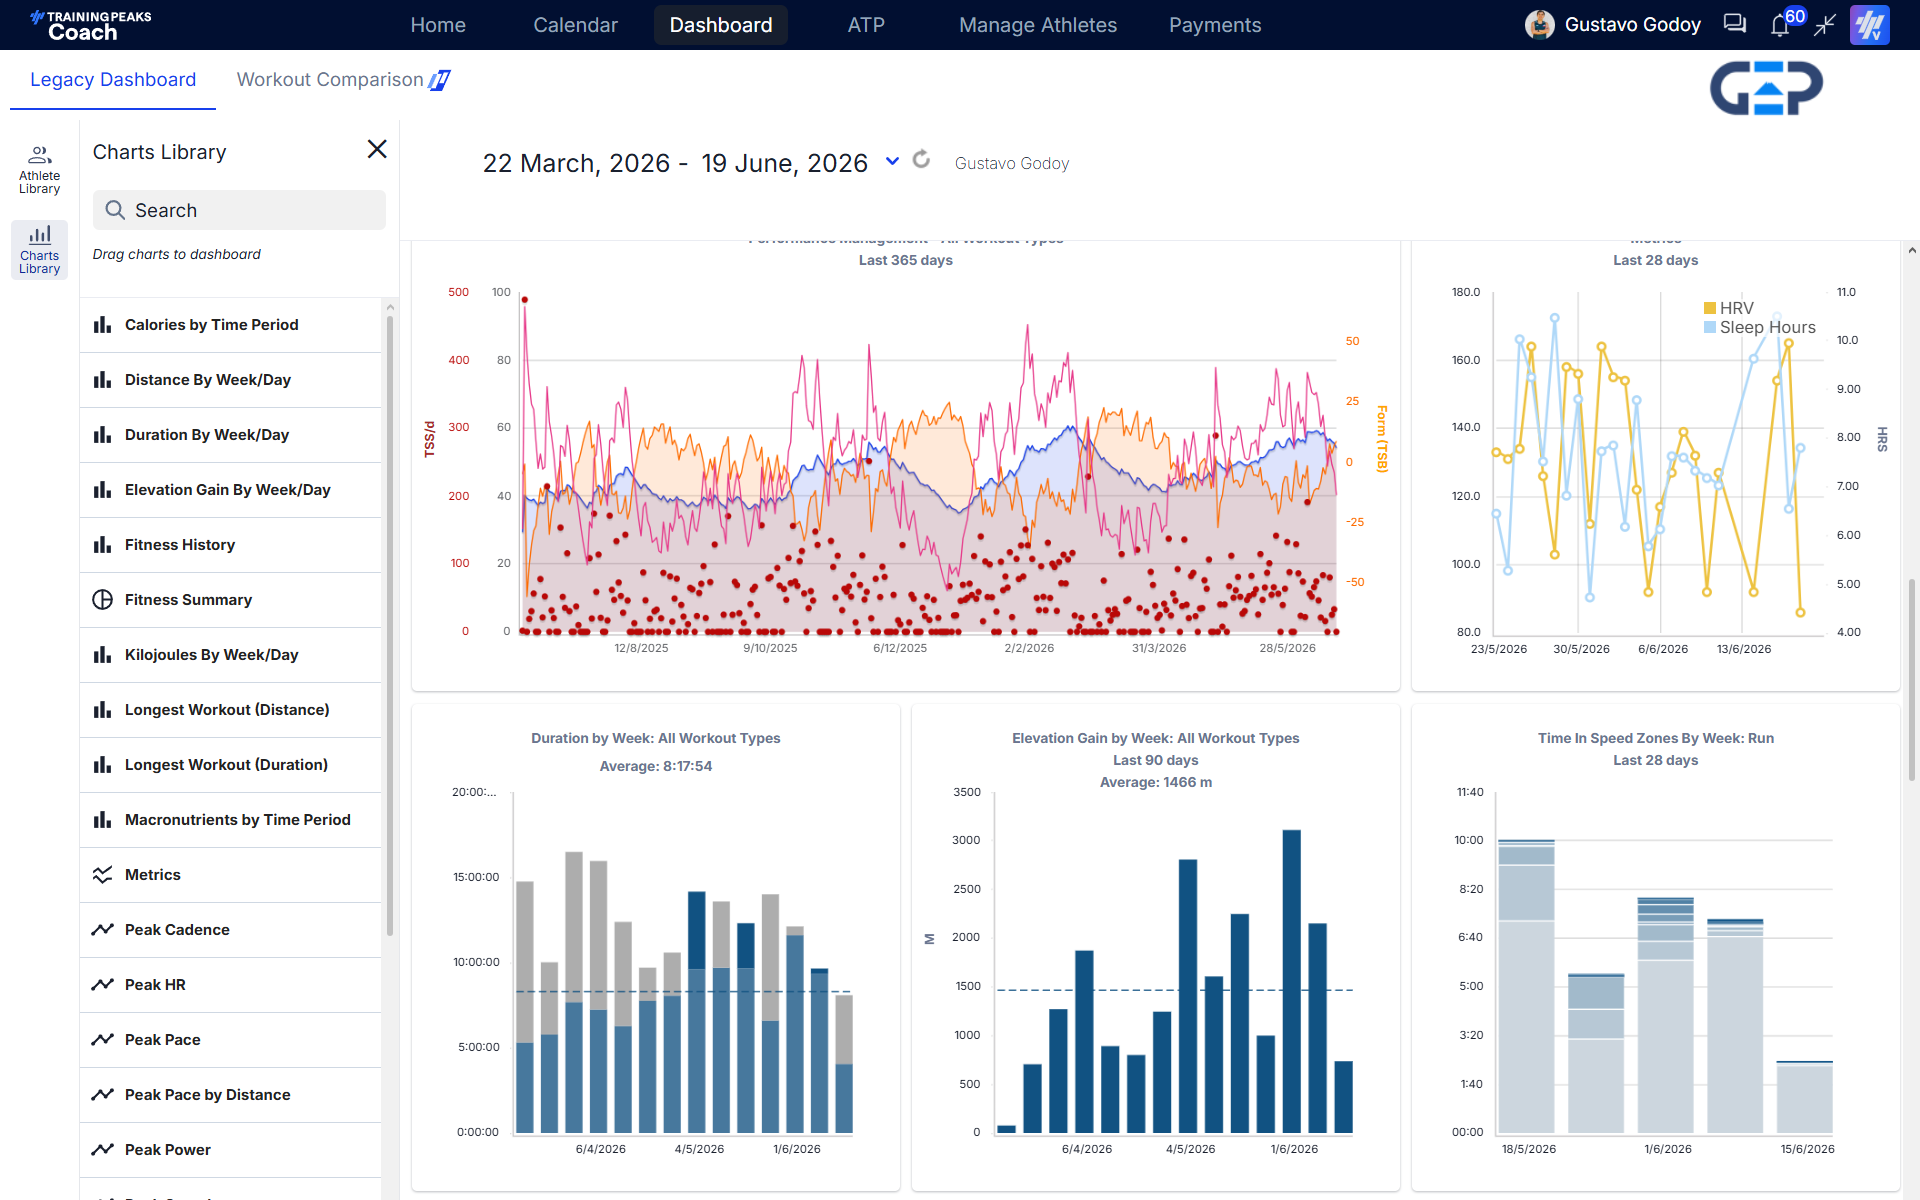This screenshot has width=1920, height=1200.
Task: Click the search magnifier icon
Action: (115, 210)
